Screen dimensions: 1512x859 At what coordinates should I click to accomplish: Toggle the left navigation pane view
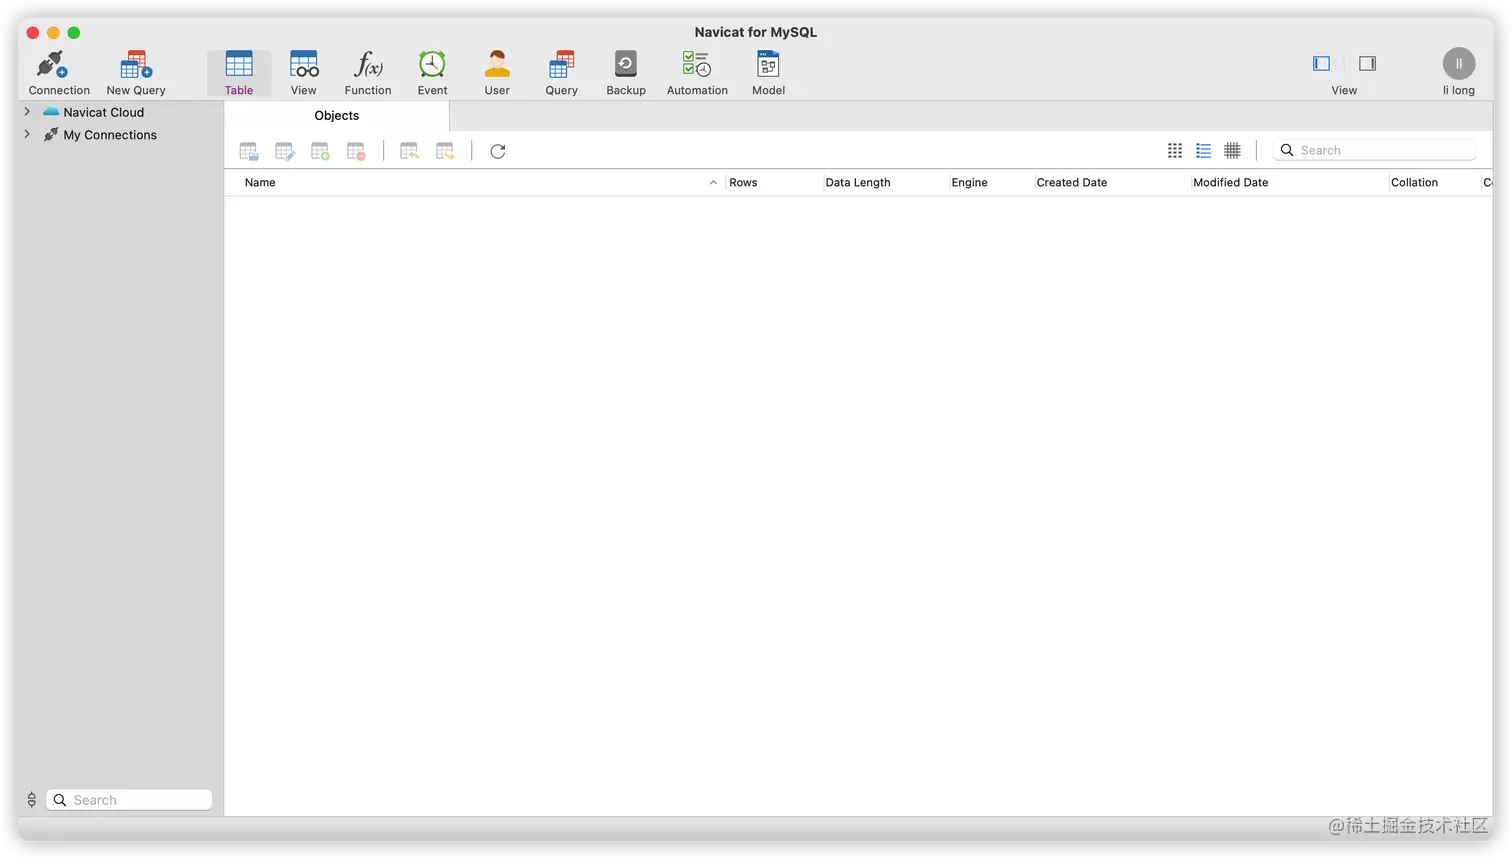[x=1321, y=63]
